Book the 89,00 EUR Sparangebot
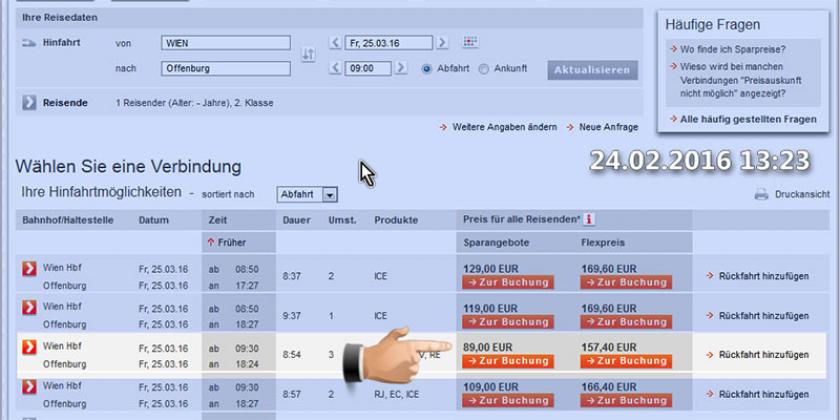This screenshot has height=420, width=840. tap(507, 361)
